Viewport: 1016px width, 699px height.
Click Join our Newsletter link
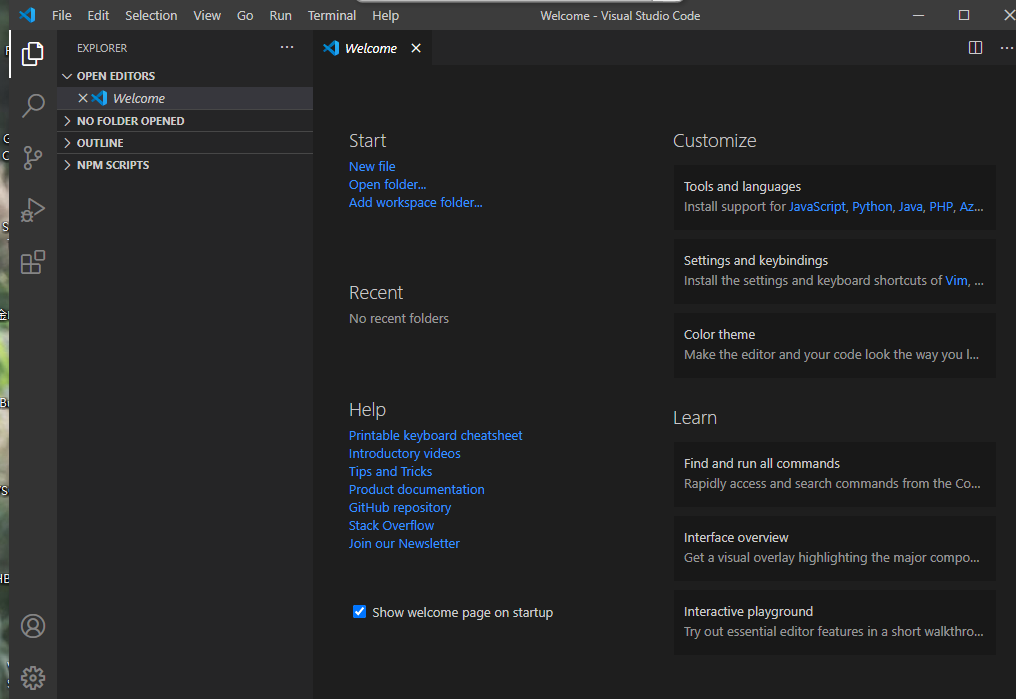click(x=404, y=544)
